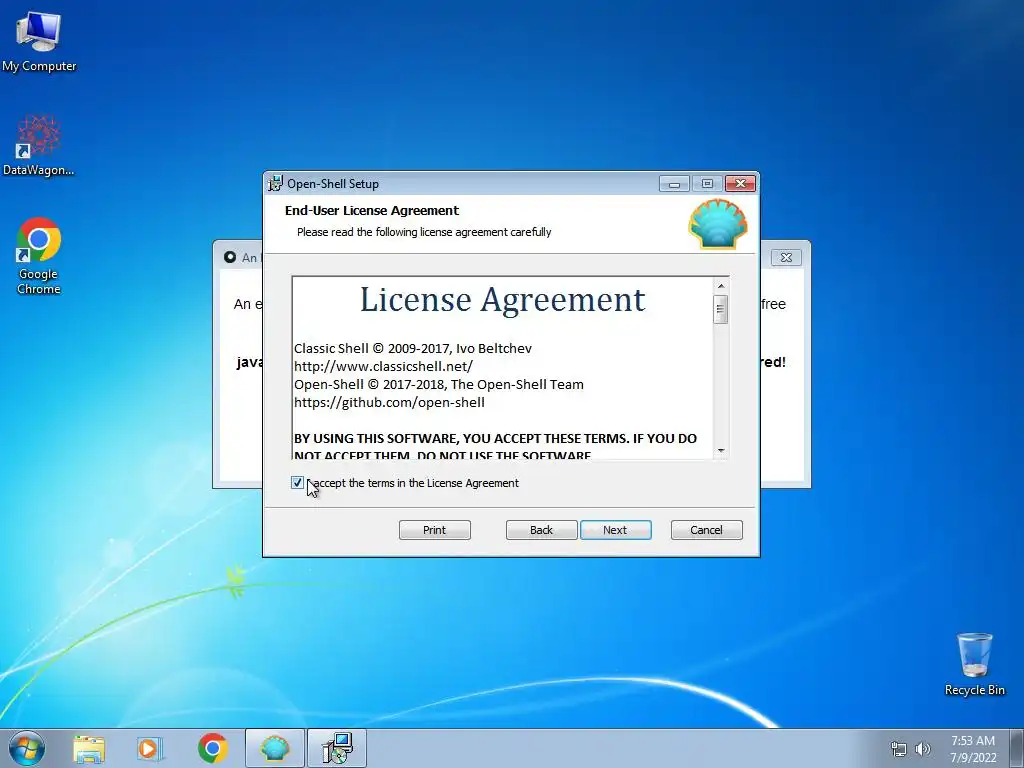This screenshot has height=768, width=1024.
Task: Select the DataWagon desktop shortcut
Action: (x=39, y=145)
